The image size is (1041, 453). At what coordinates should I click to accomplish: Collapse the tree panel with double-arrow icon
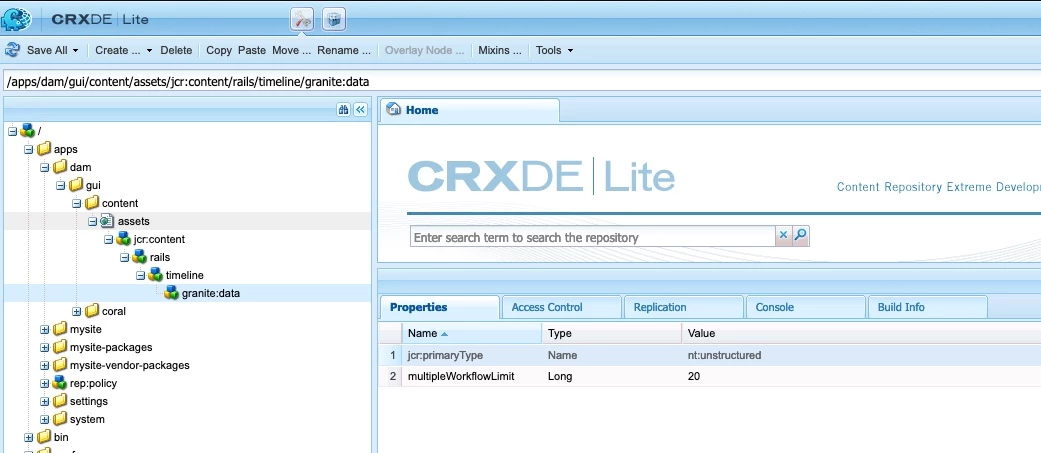tap(360, 110)
